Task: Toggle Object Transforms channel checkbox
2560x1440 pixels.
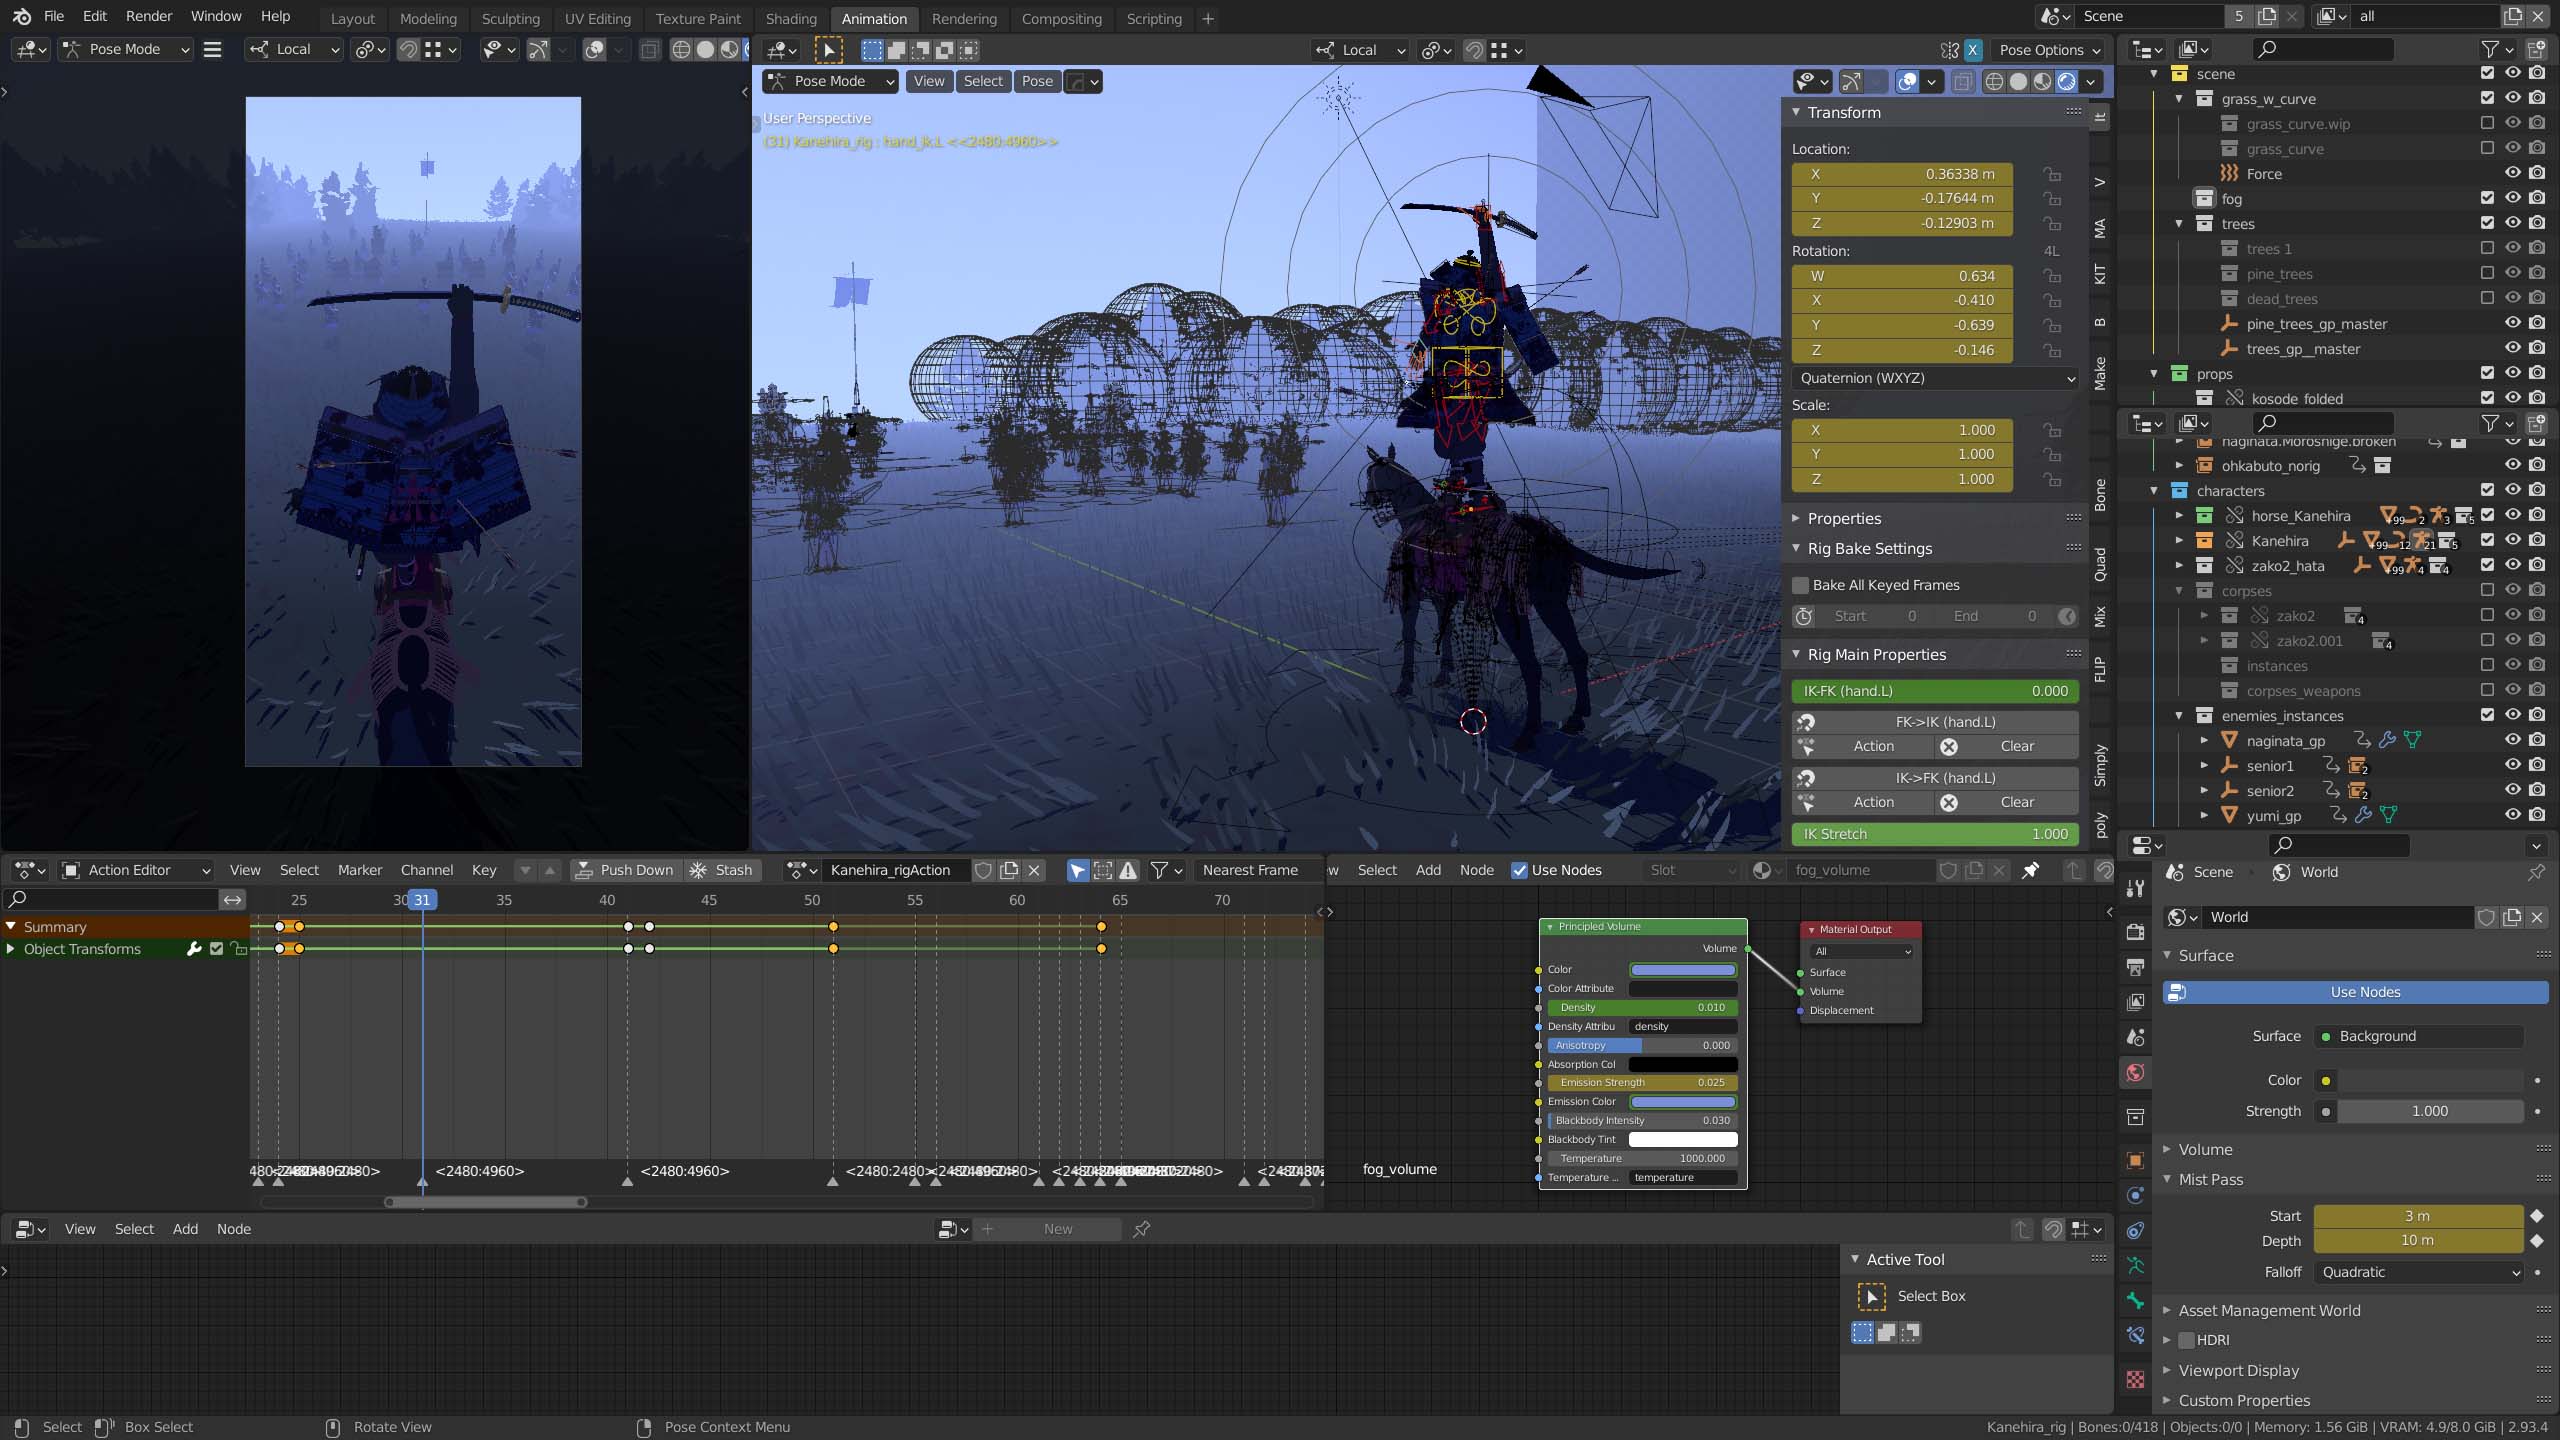Action: tap(216, 949)
